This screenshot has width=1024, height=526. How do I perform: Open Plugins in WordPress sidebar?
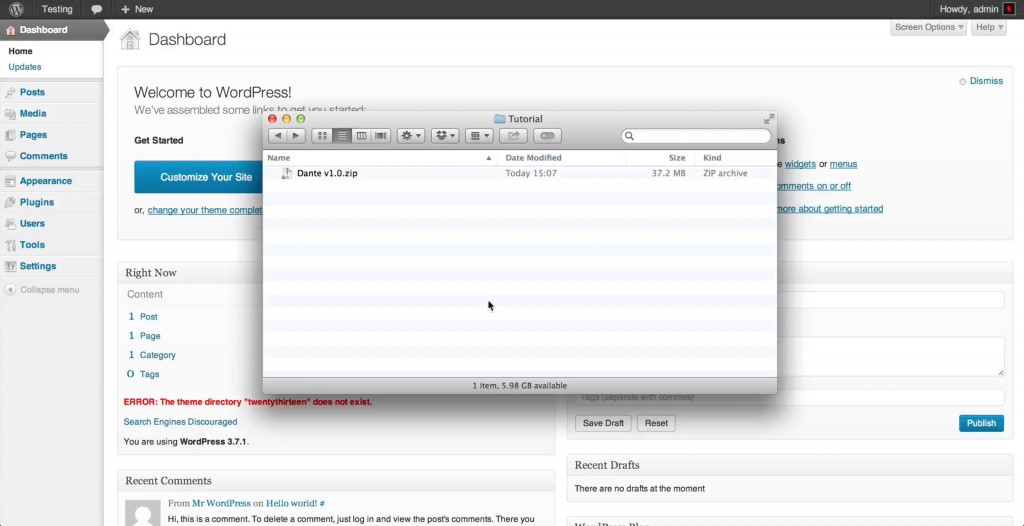pyautogui.click(x=37, y=202)
